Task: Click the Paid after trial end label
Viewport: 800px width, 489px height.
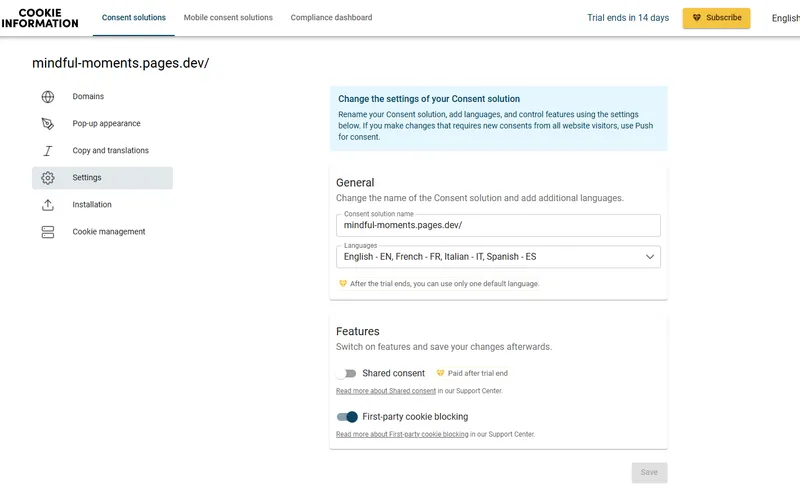Action: tap(478, 373)
